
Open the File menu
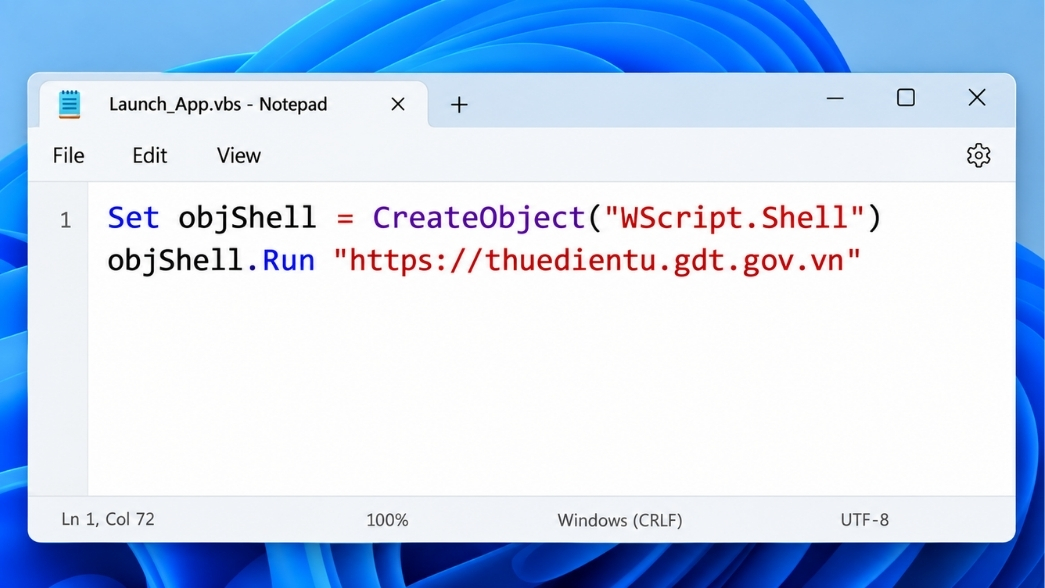point(69,155)
